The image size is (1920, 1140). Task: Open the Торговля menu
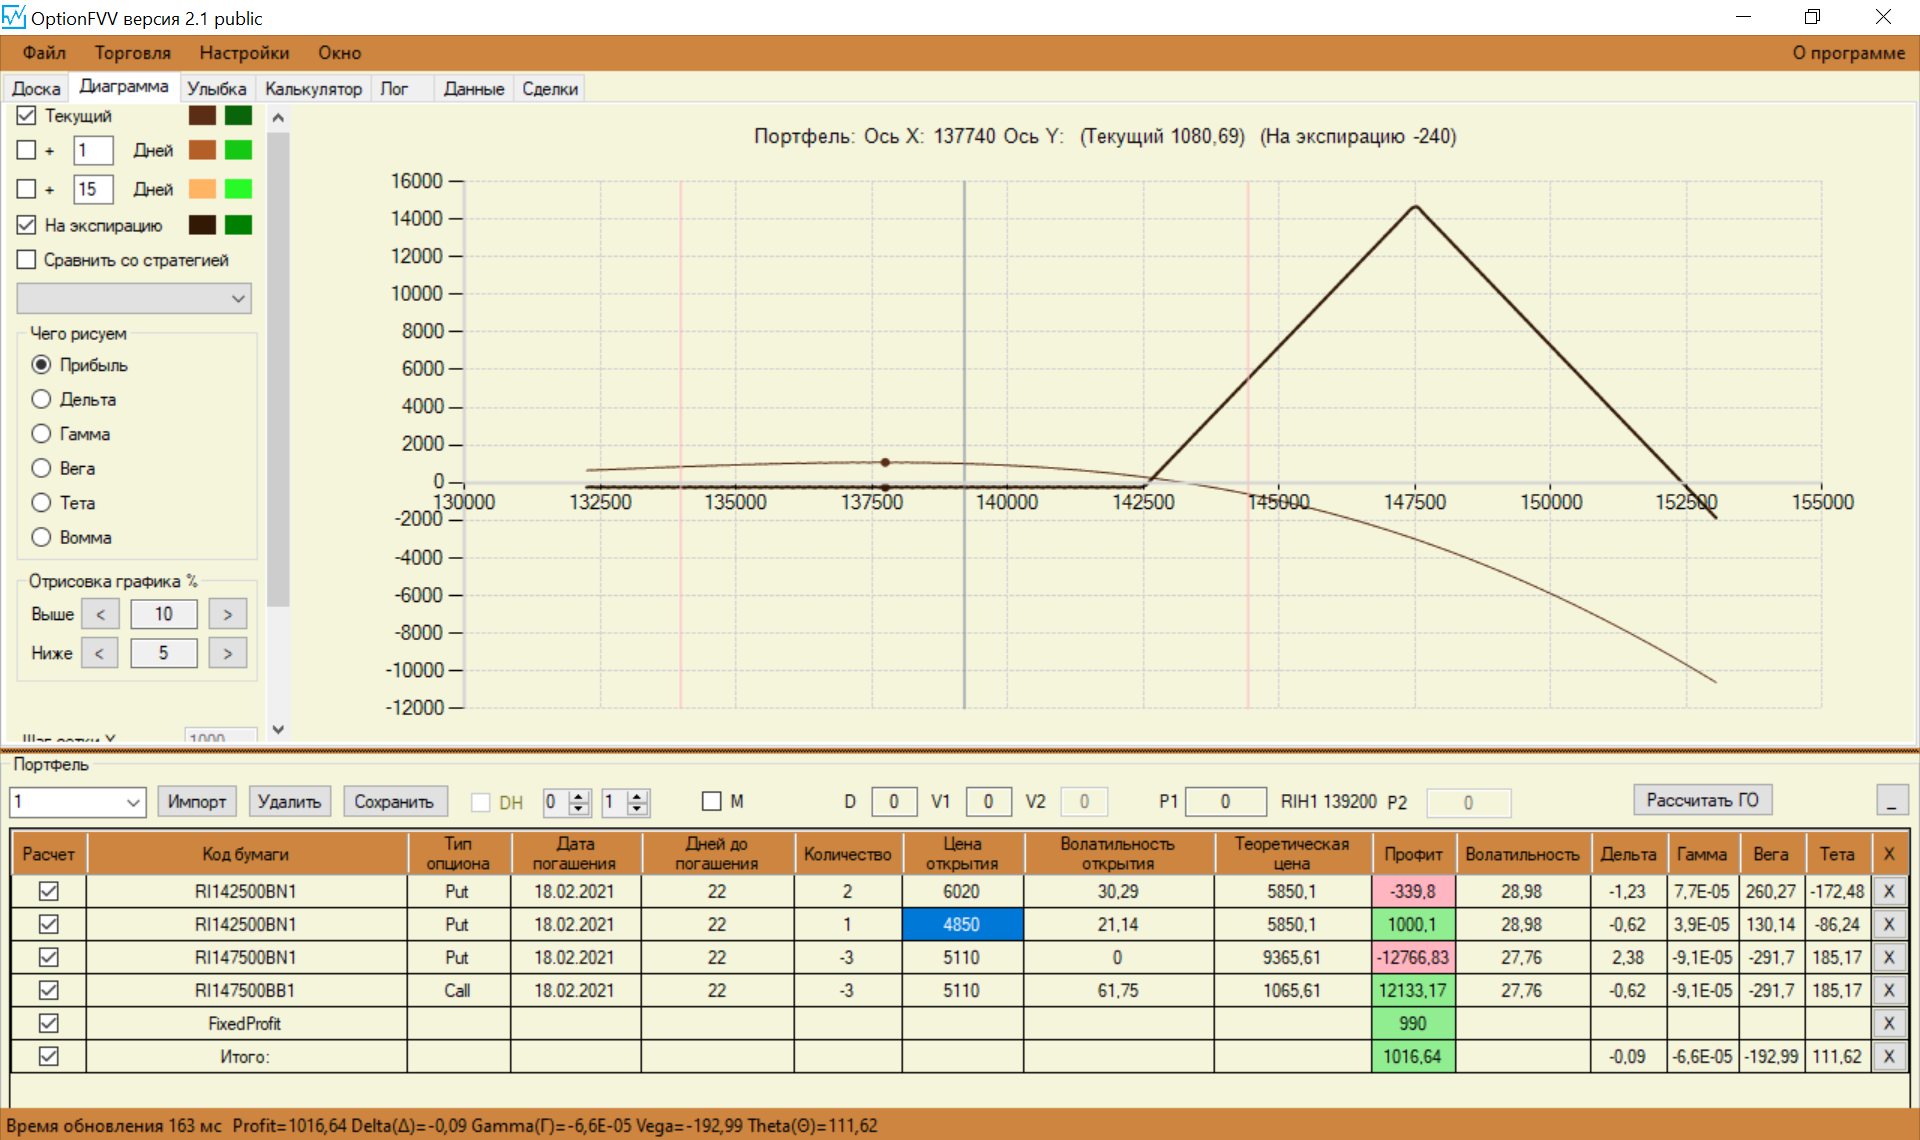tap(132, 53)
